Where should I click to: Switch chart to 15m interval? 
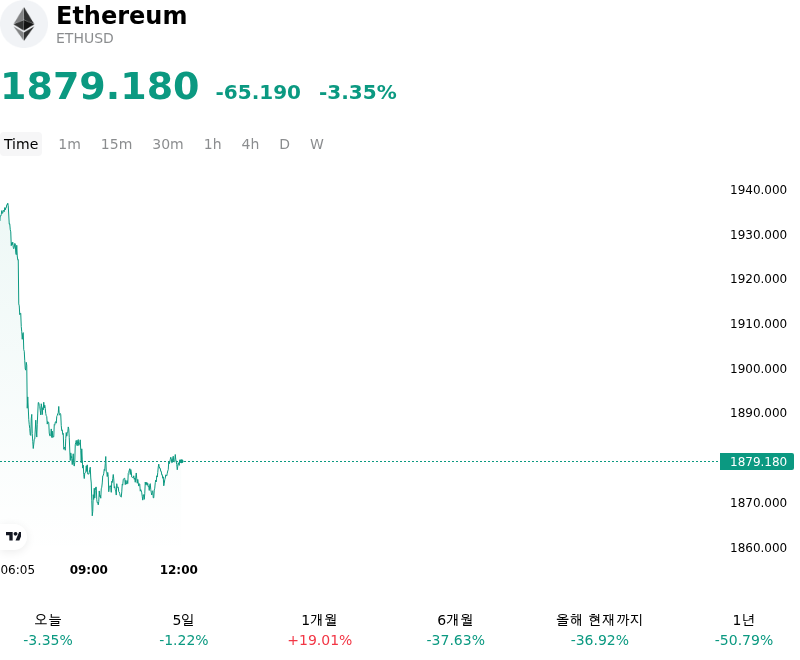click(x=116, y=144)
